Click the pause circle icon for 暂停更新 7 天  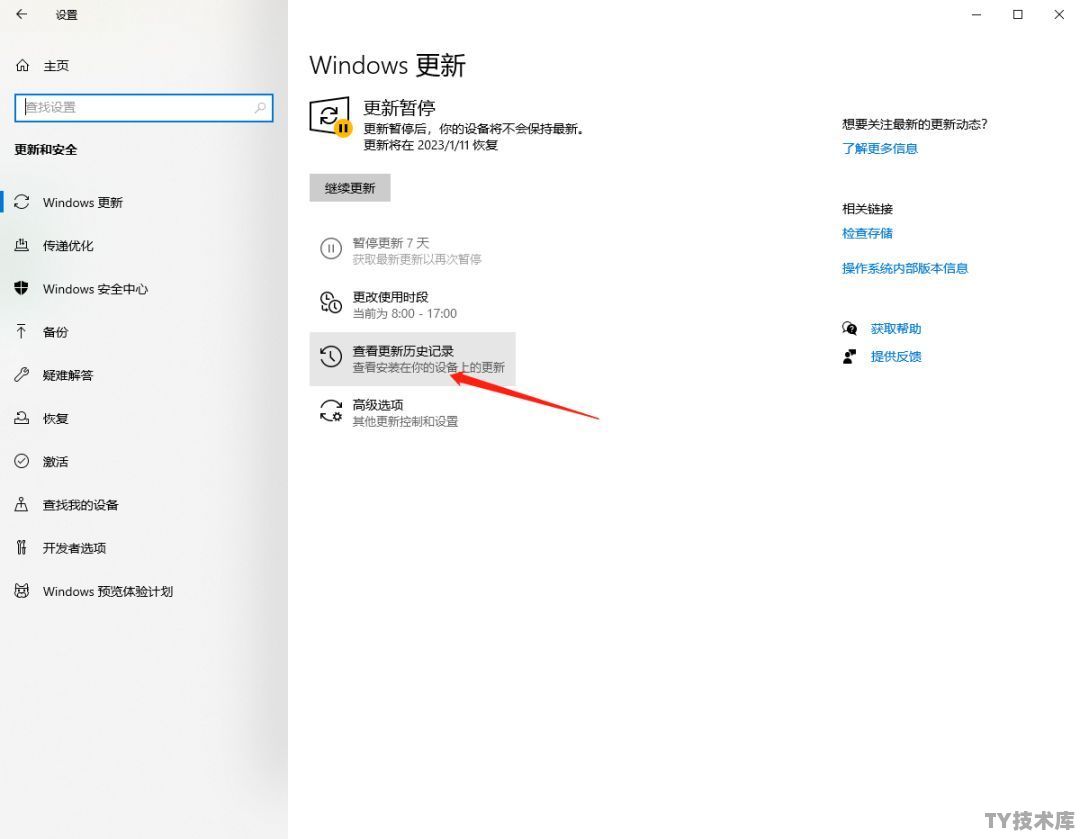pyautogui.click(x=331, y=248)
